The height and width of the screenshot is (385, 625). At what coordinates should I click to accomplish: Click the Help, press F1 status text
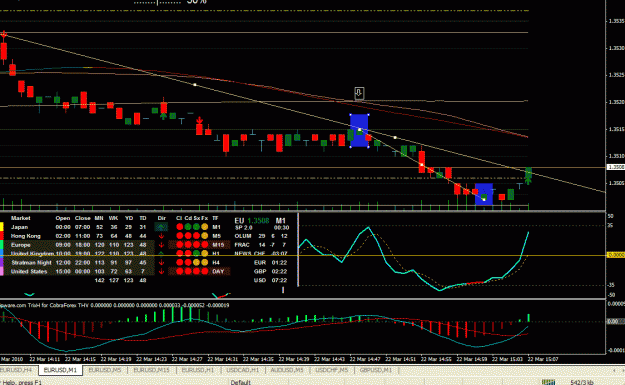coord(21,382)
